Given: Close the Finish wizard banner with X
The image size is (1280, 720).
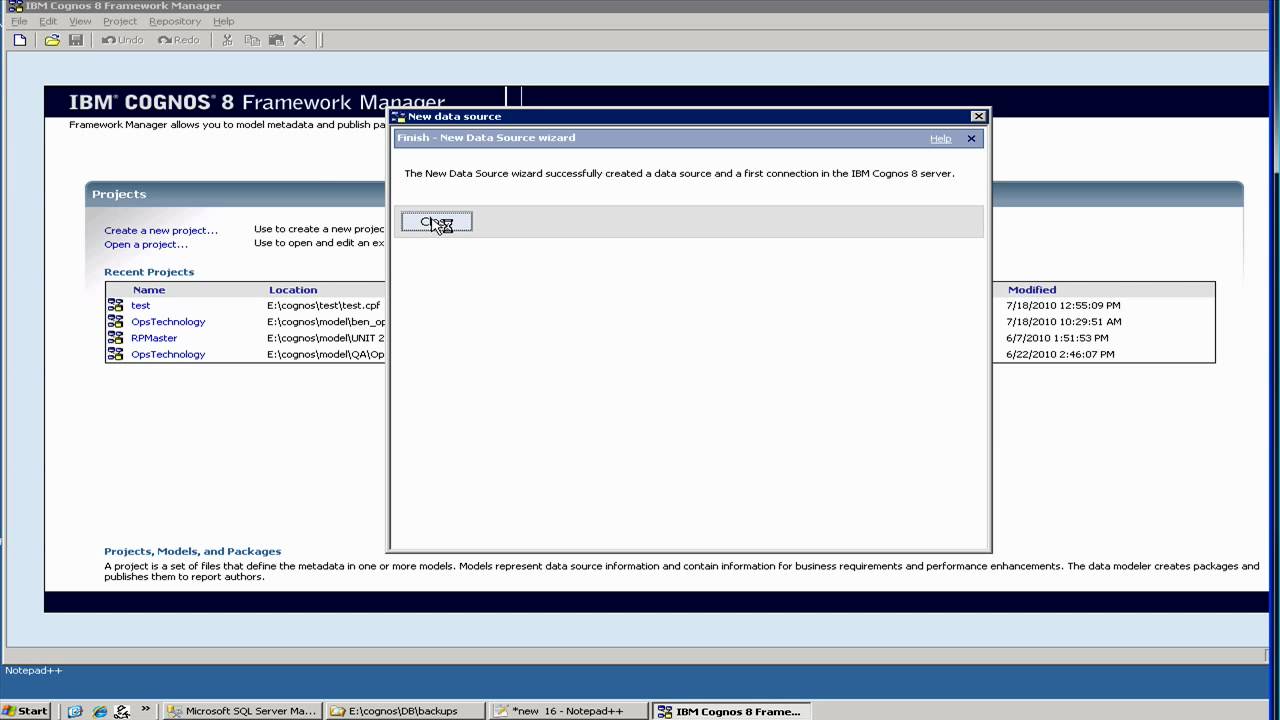Looking at the screenshot, I should coord(971,139).
